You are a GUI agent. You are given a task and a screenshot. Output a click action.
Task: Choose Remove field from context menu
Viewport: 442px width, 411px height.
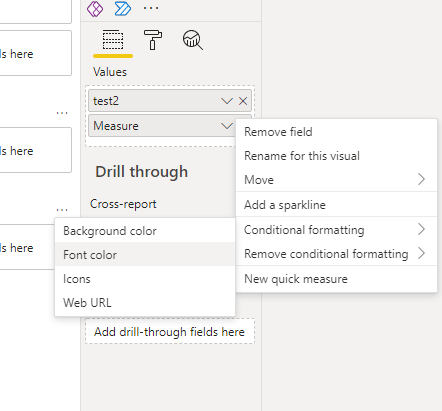click(x=336, y=132)
